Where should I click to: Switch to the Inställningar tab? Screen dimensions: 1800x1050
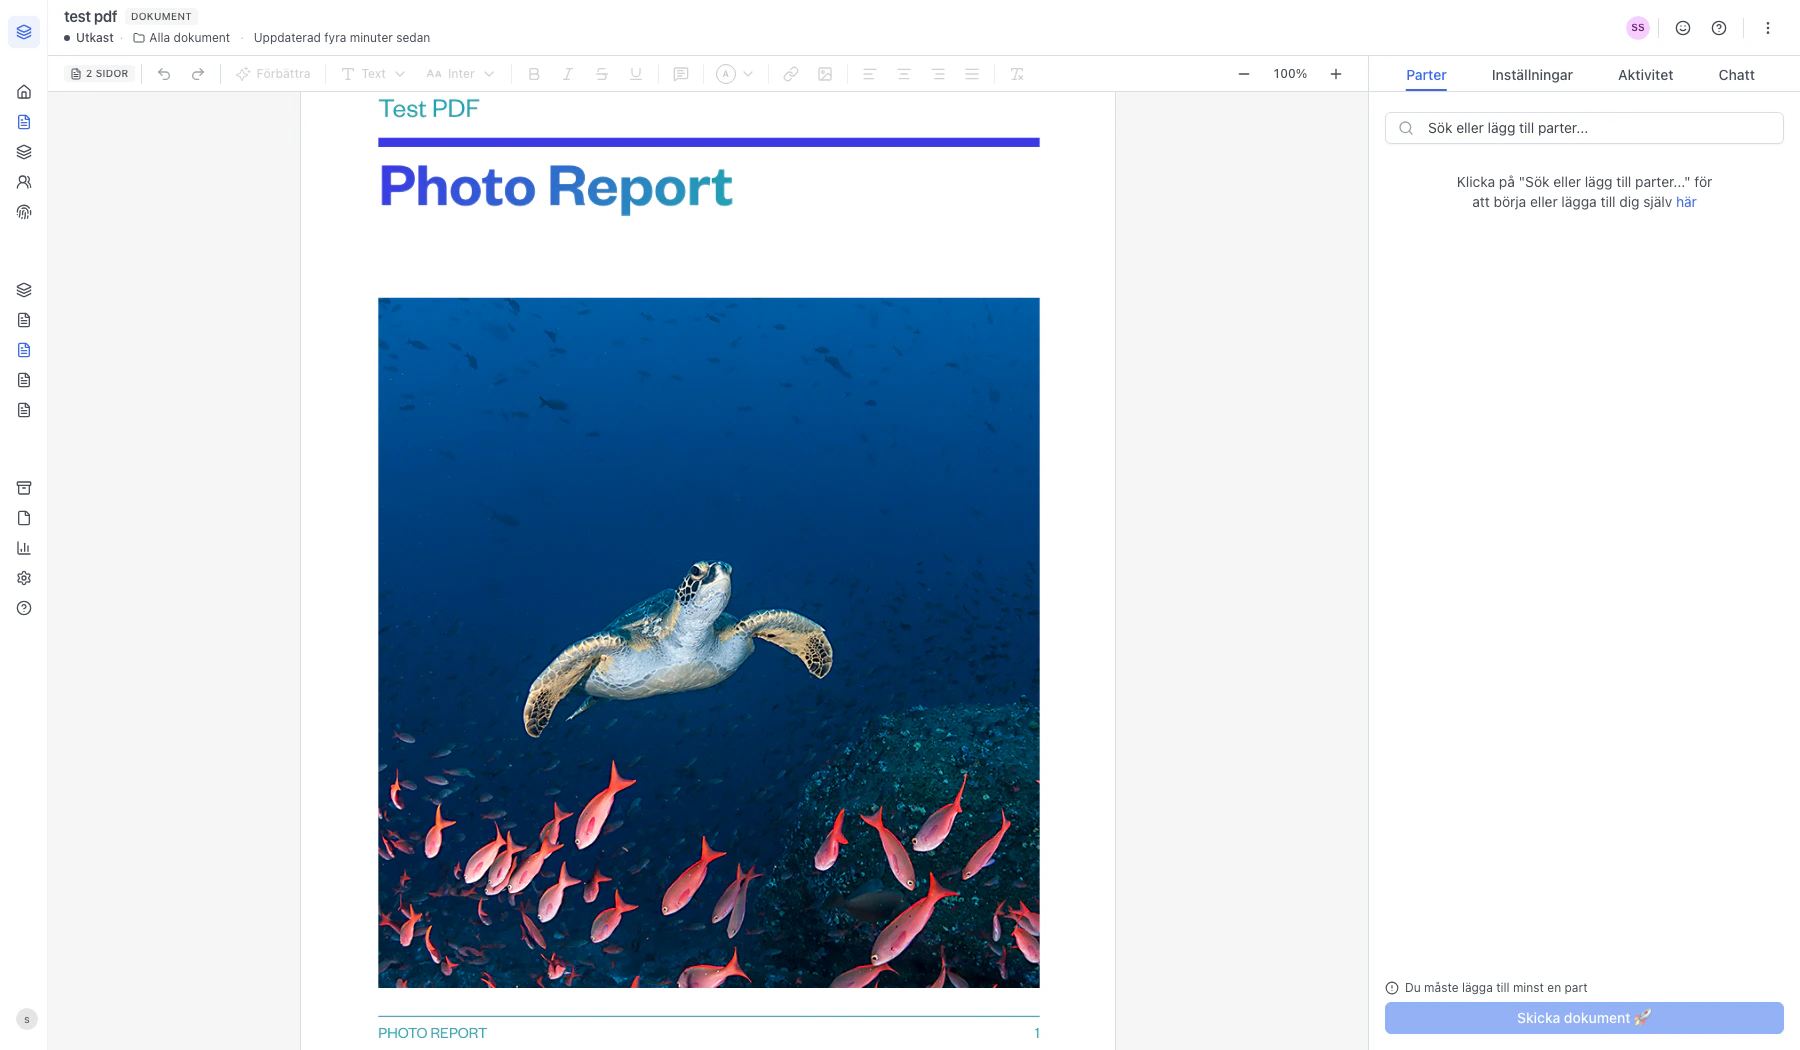[1532, 75]
